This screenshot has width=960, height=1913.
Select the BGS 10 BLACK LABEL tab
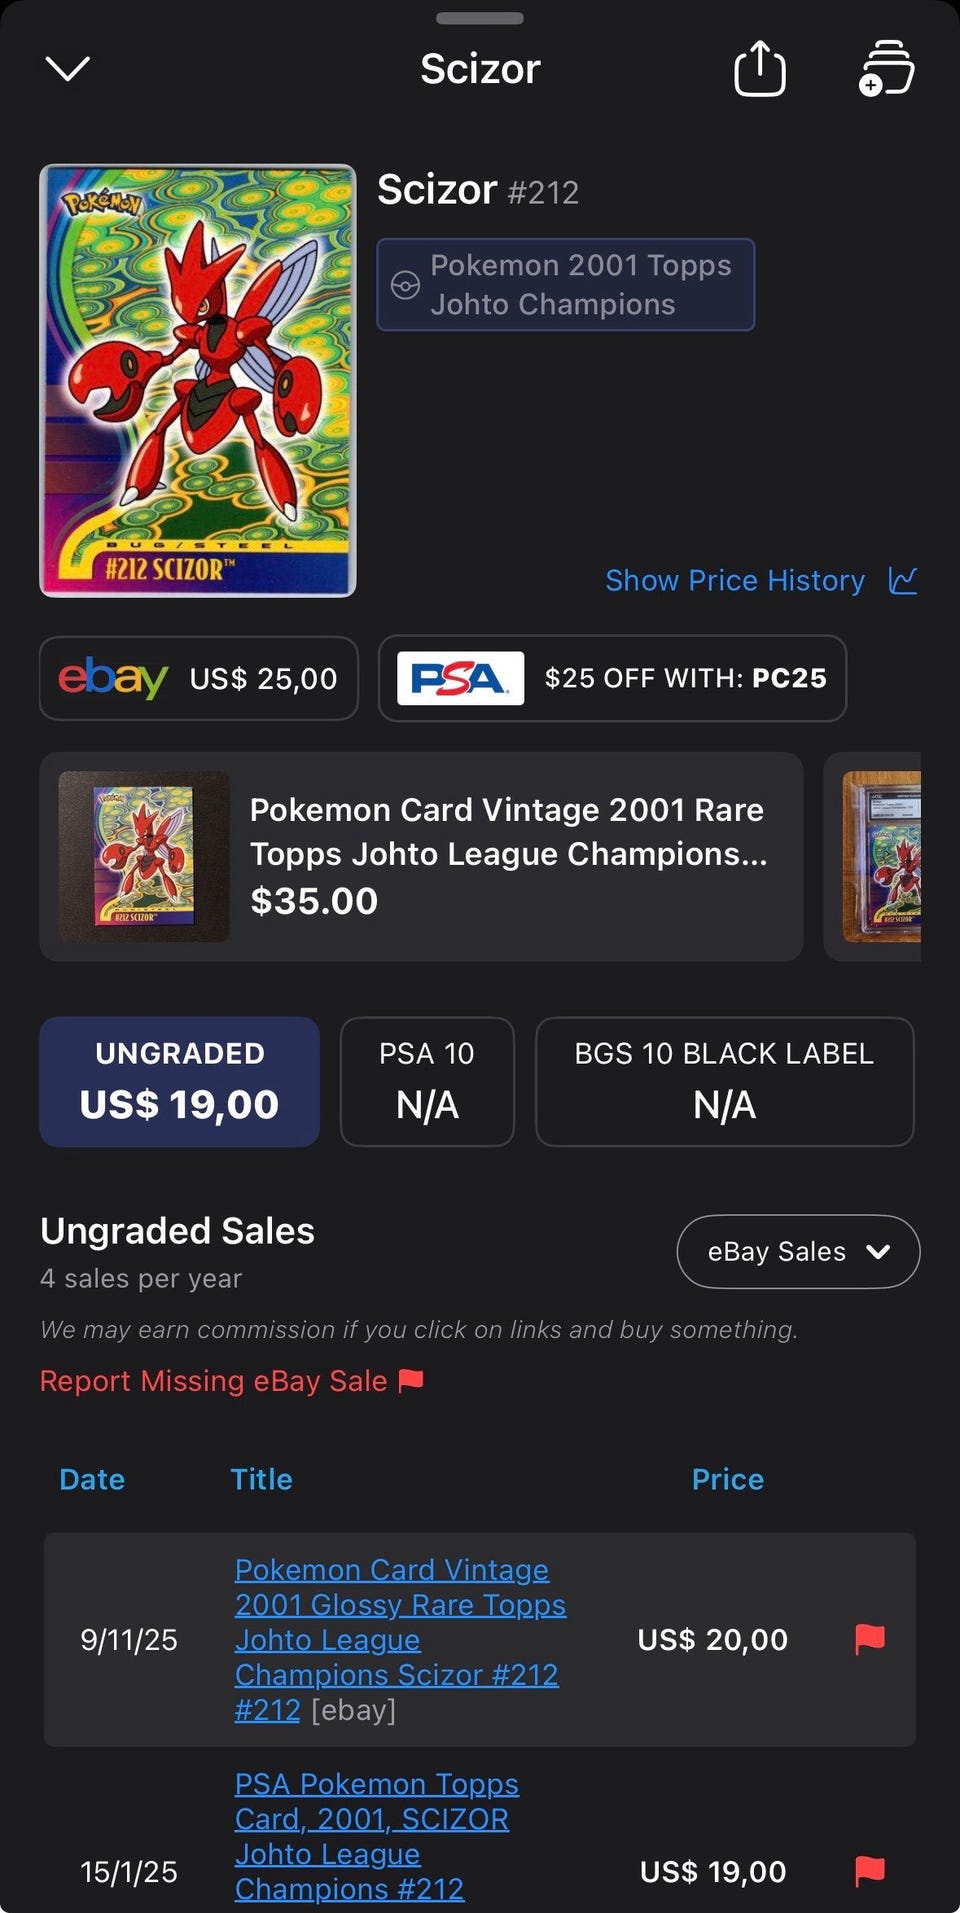coord(725,1081)
